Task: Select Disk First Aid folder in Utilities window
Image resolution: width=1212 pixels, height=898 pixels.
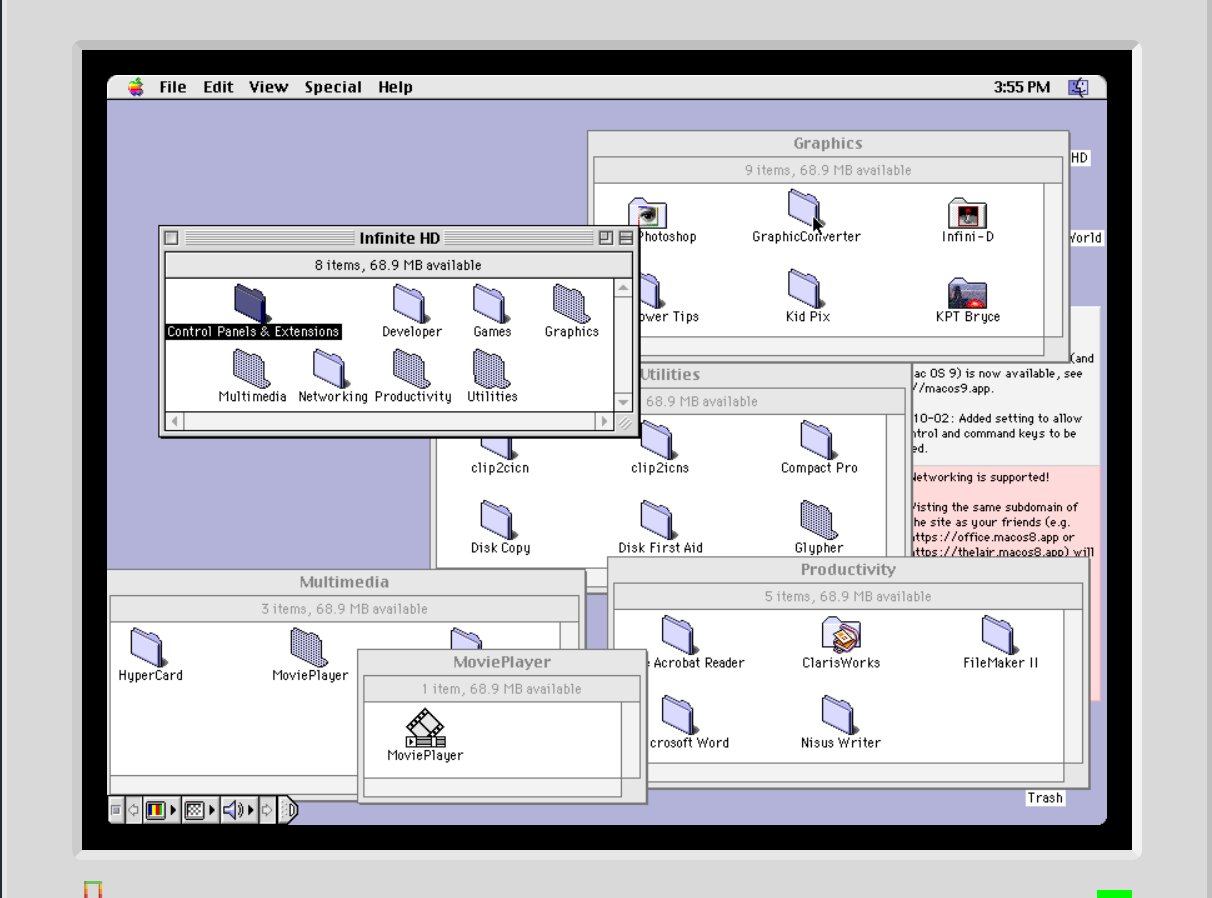Action: tap(658, 519)
